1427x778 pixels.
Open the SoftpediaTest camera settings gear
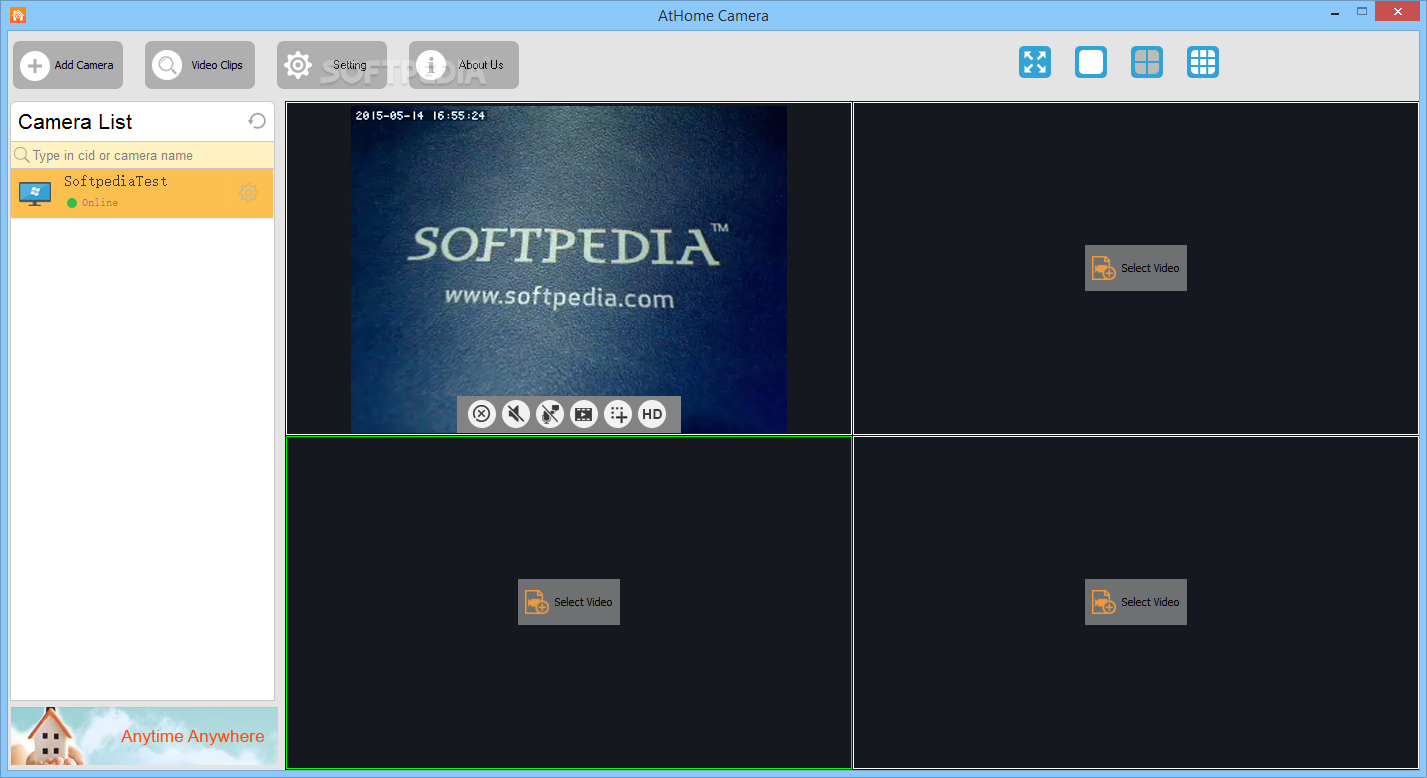tap(248, 193)
